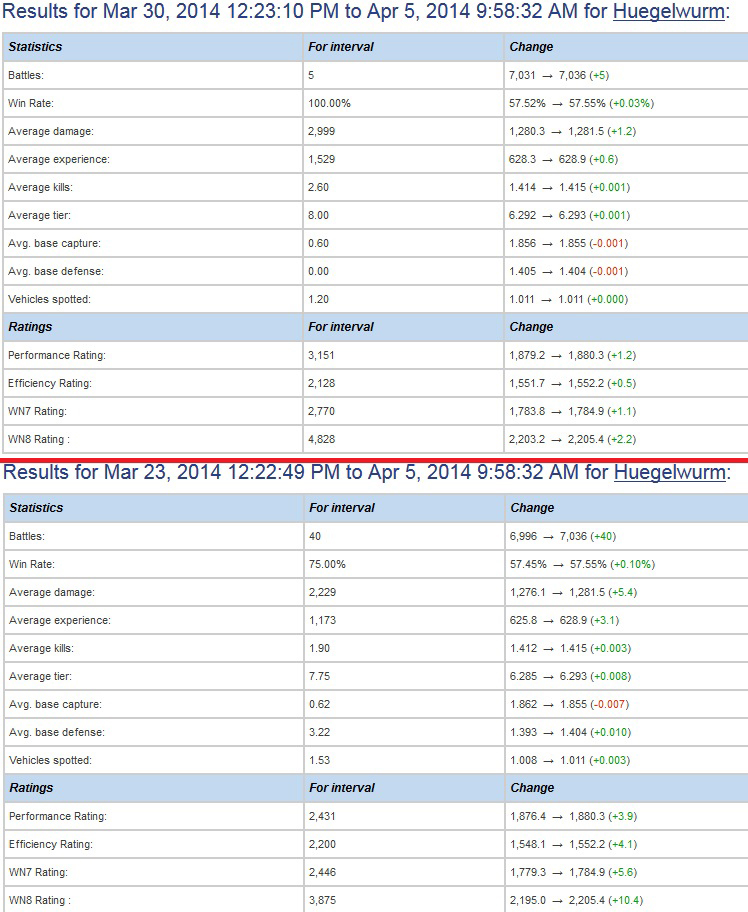Select win rate value '100.00%'
748x912 pixels.
(x=329, y=103)
